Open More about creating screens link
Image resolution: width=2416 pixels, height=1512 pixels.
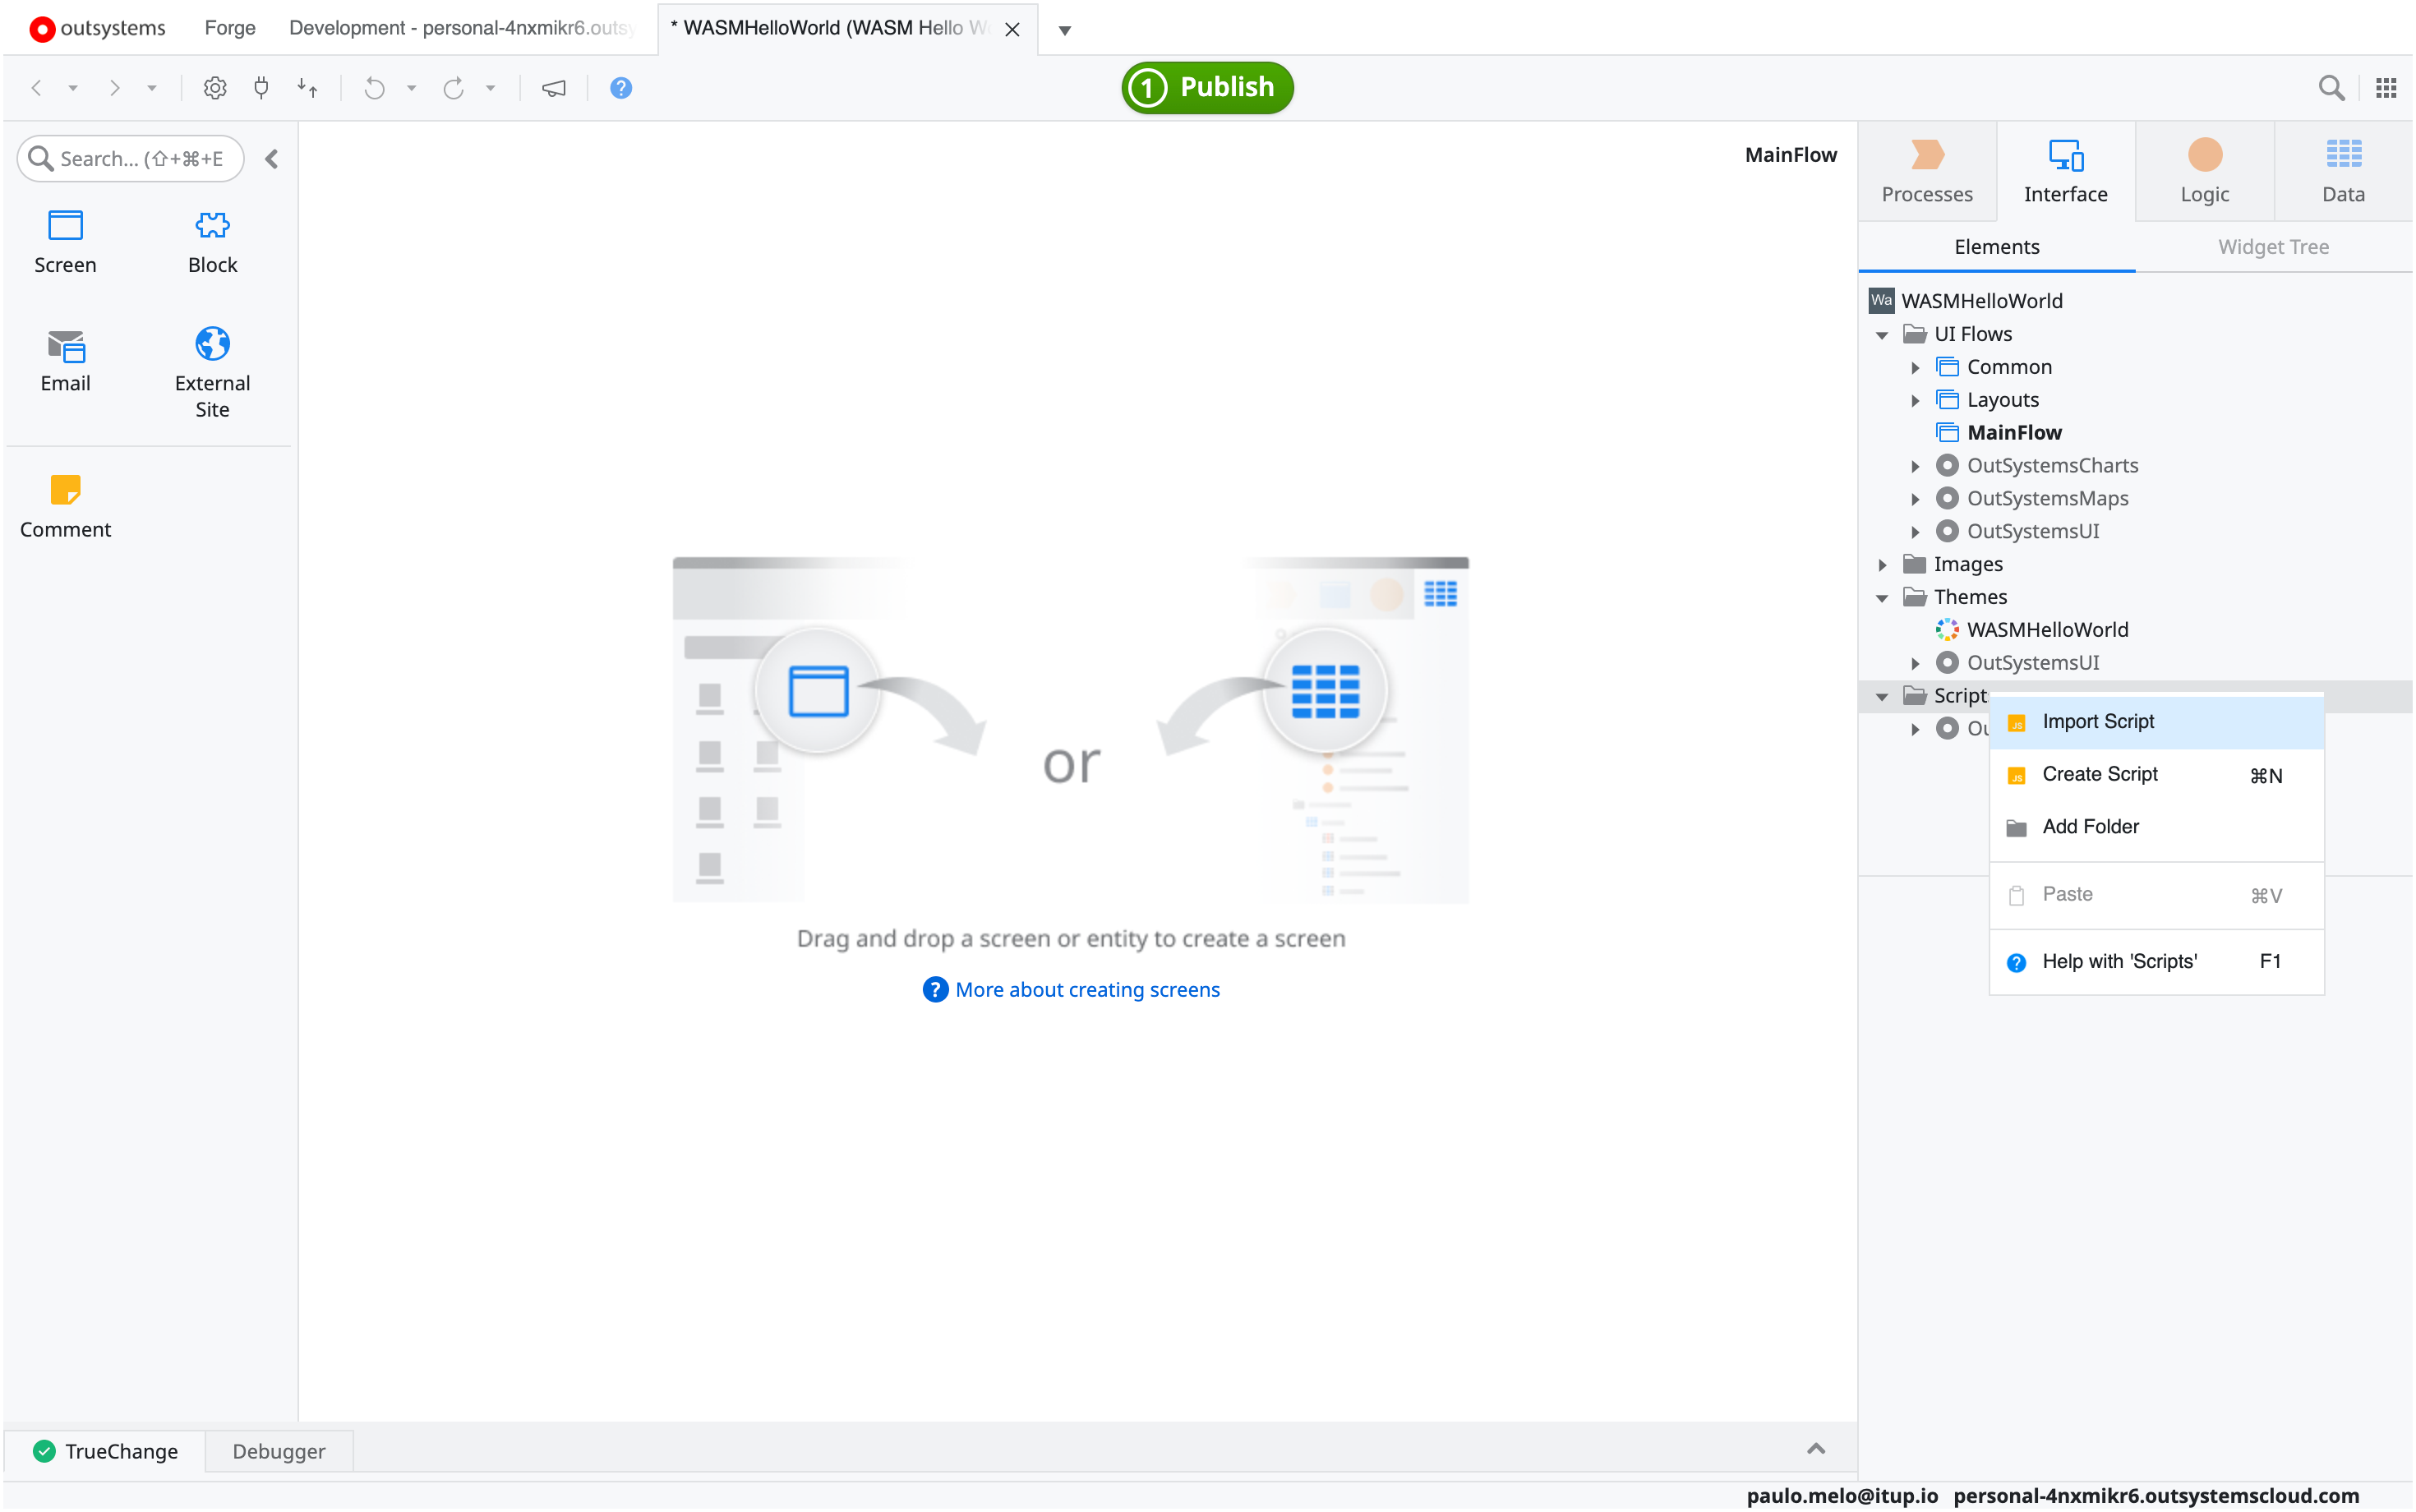[x=1087, y=989]
